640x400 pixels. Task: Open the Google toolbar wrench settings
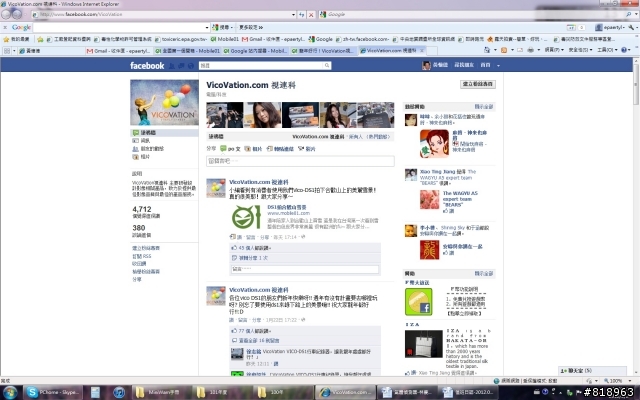(x=632, y=27)
